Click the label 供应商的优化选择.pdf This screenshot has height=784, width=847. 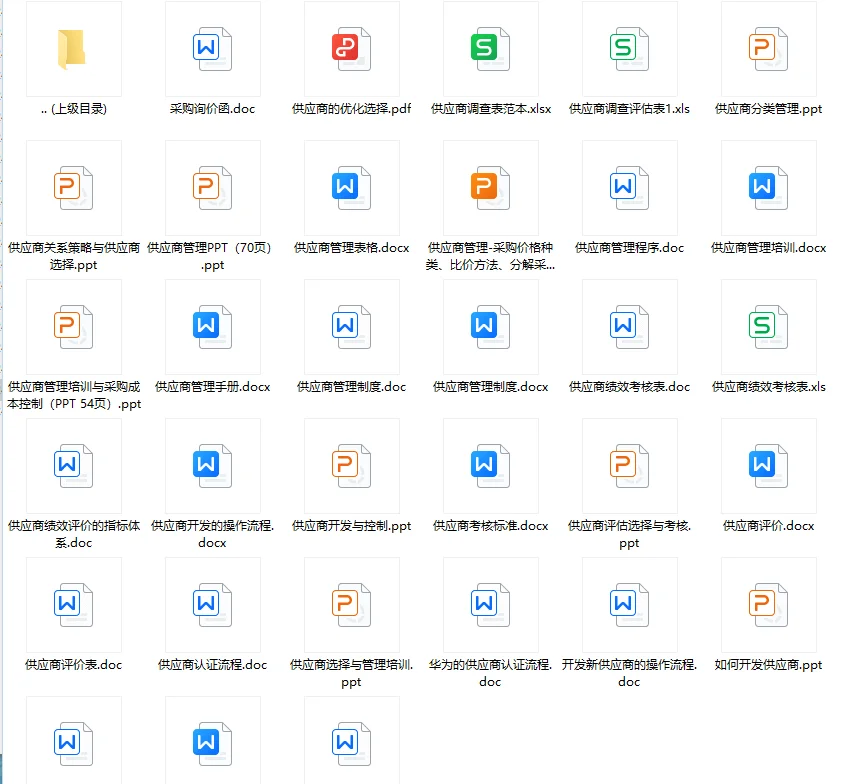[x=352, y=109]
